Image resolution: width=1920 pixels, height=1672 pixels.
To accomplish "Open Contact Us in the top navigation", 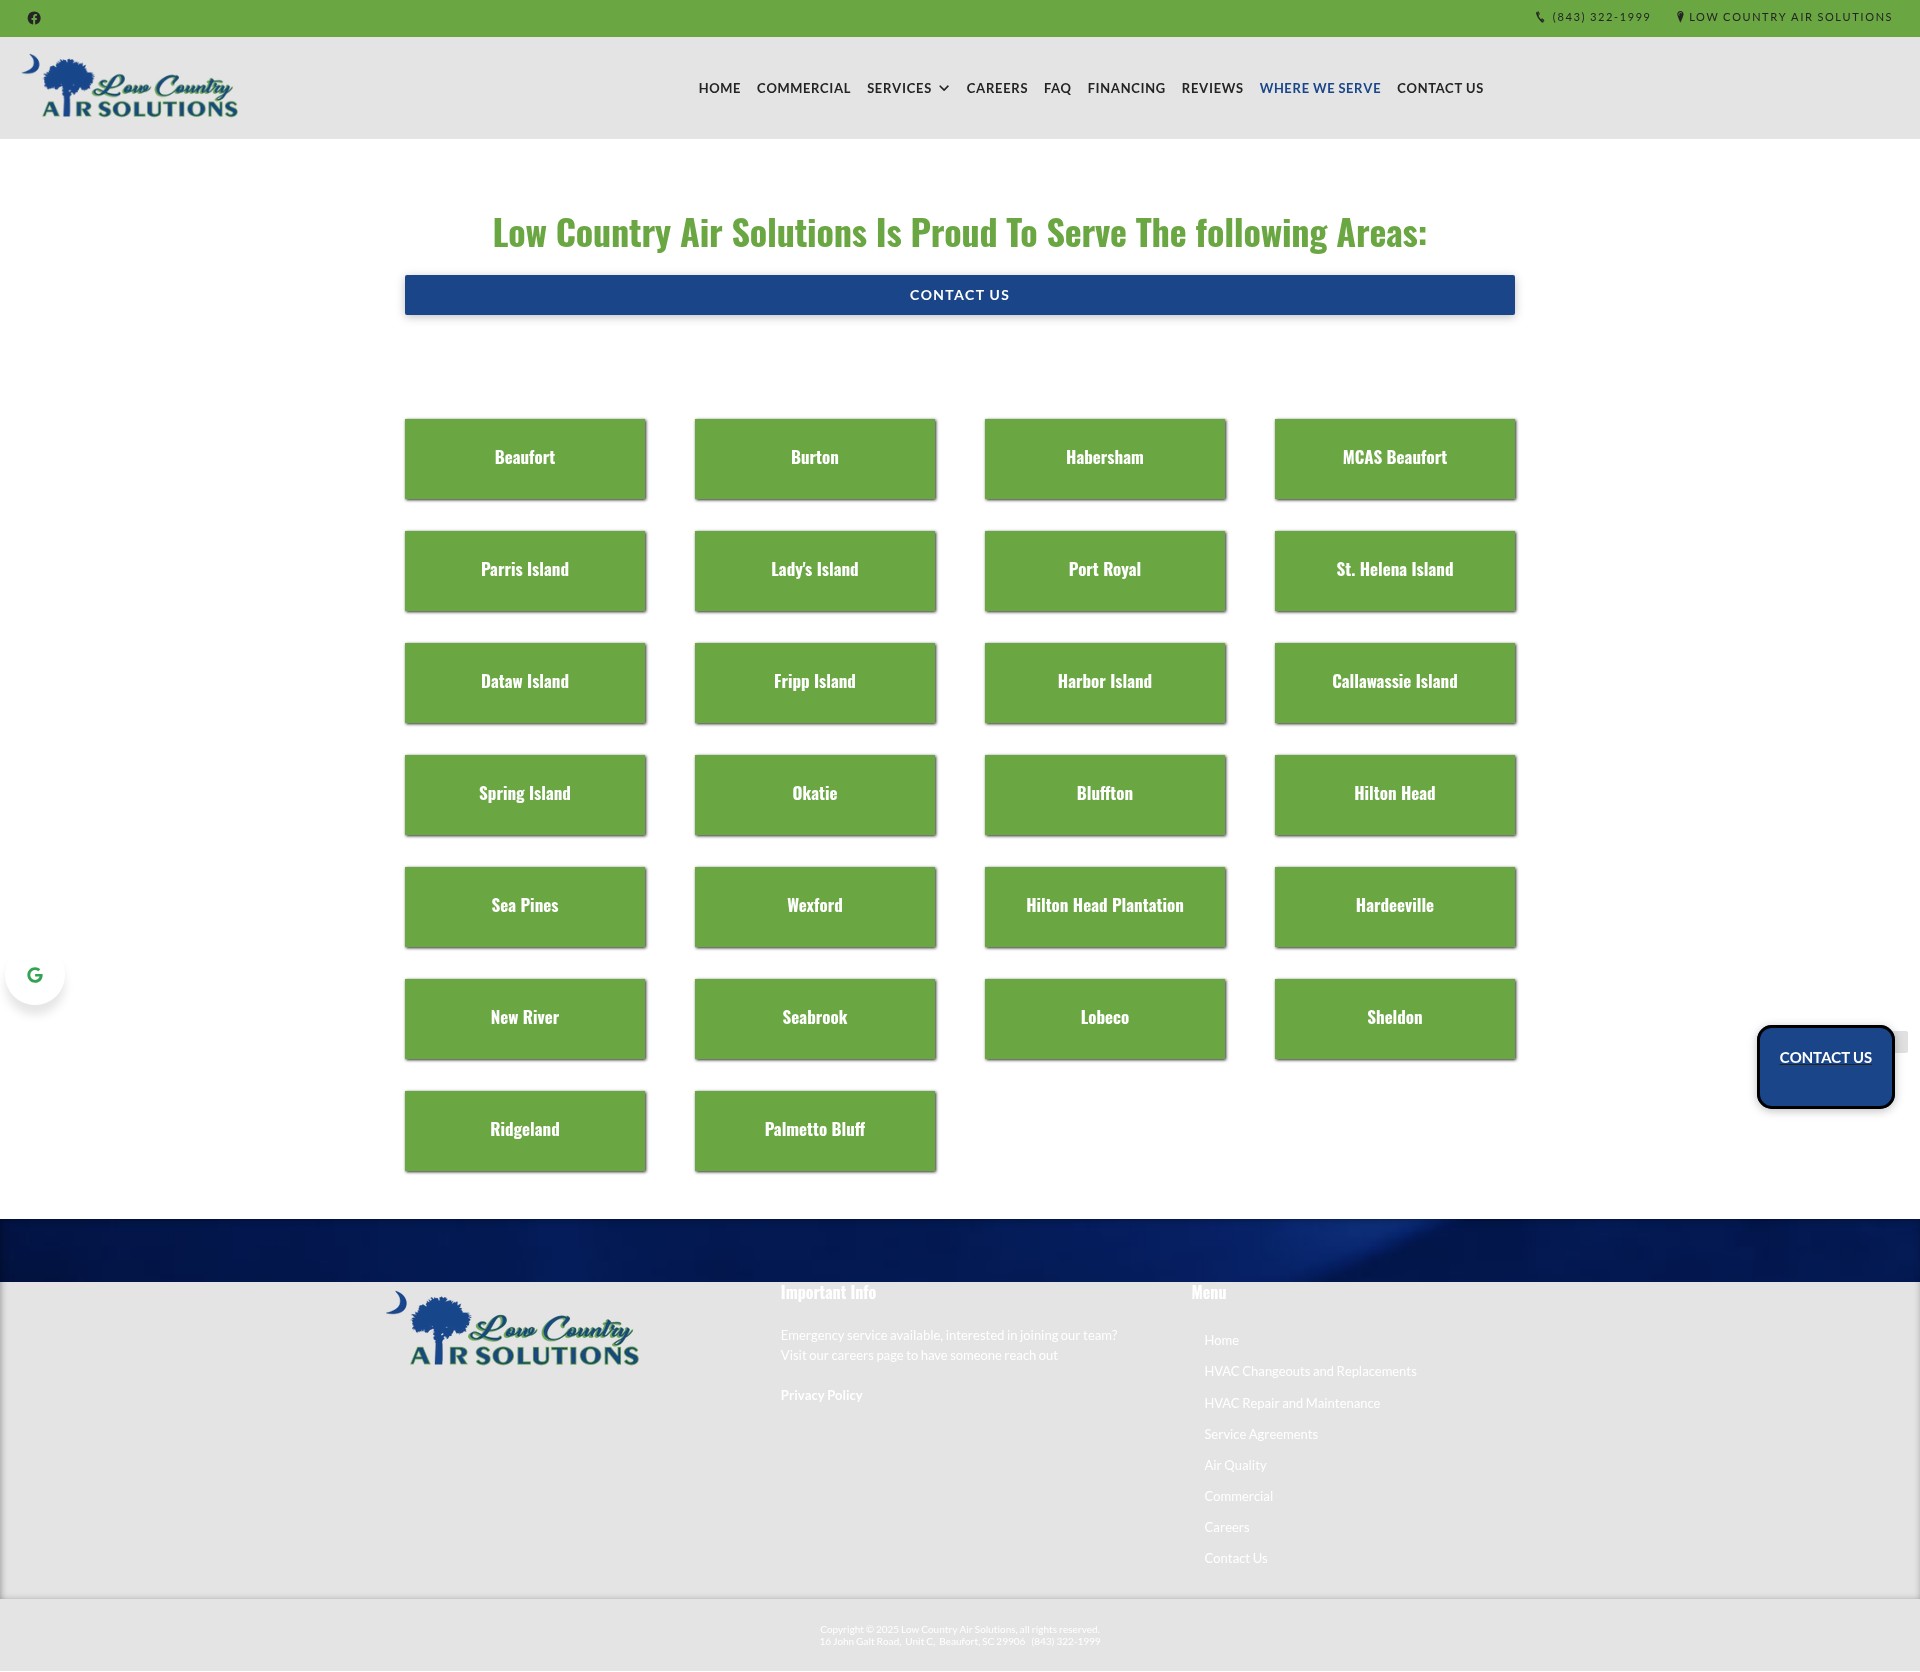I will pyautogui.click(x=1440, y=88).
